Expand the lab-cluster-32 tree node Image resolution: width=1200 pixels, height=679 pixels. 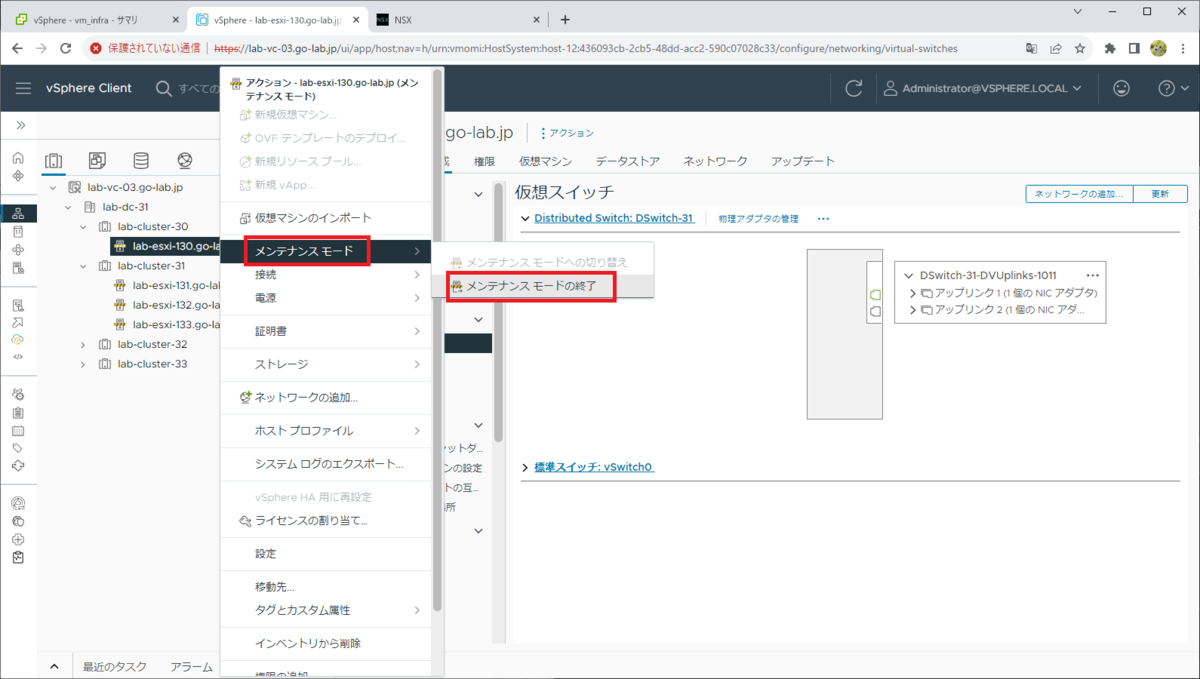[83, 344]
